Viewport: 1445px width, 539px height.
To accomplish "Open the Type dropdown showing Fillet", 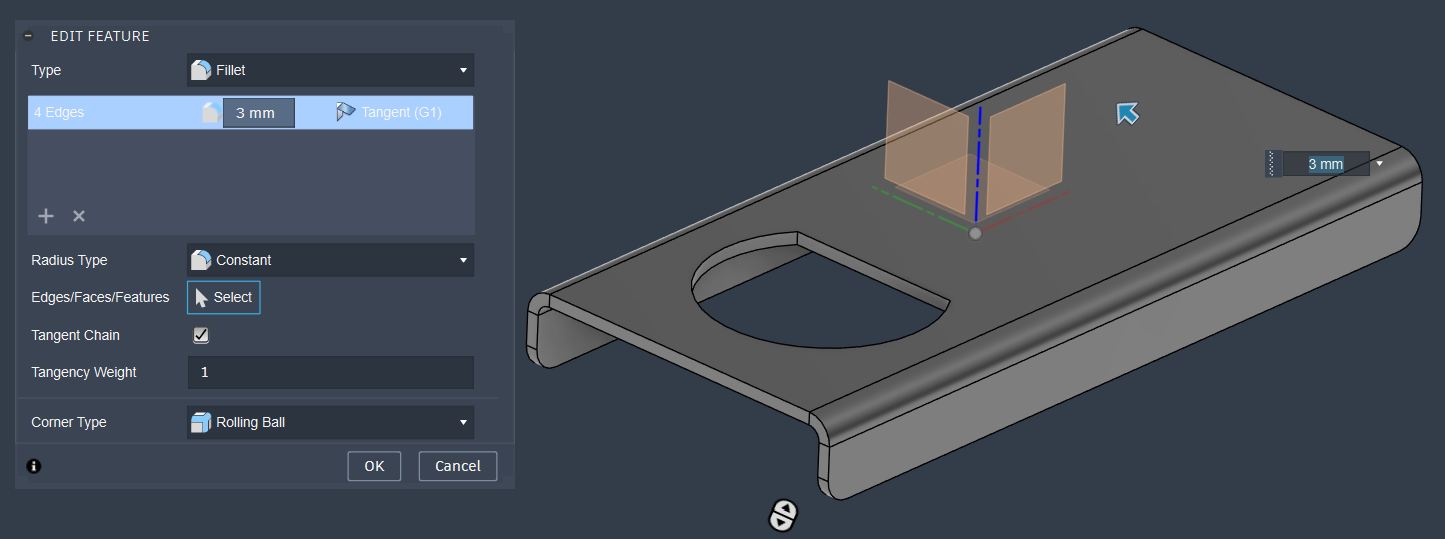I will pyautogui.click(x=331, y=70).
